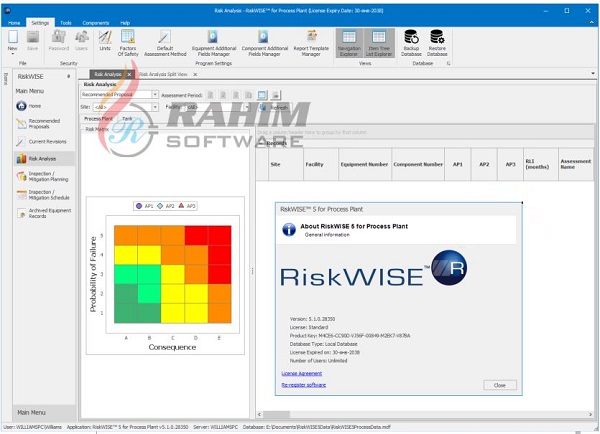Select the Process Plant sub-tab
The width and height of the screenshot is (600, 434).
tap(98, 119)
